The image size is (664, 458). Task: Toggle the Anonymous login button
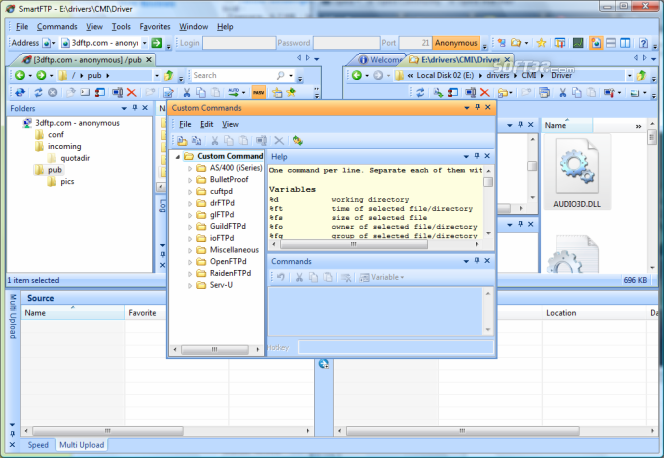[x=456, y=43]
